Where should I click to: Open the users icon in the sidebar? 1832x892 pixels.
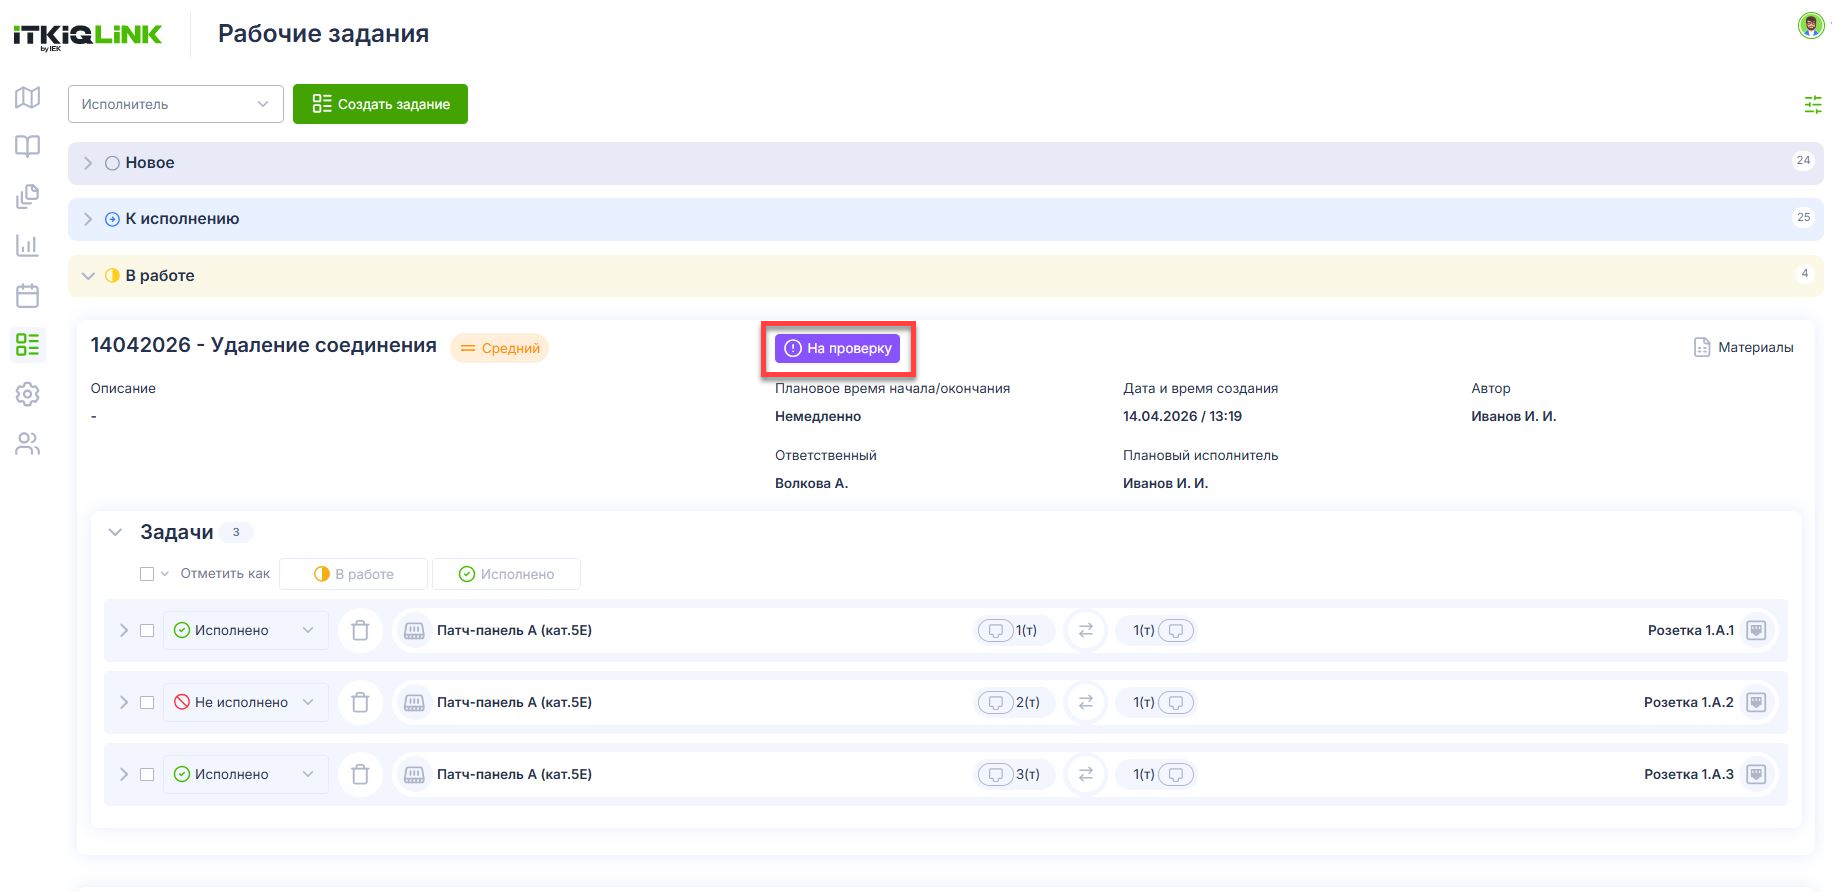click(28, 444)
